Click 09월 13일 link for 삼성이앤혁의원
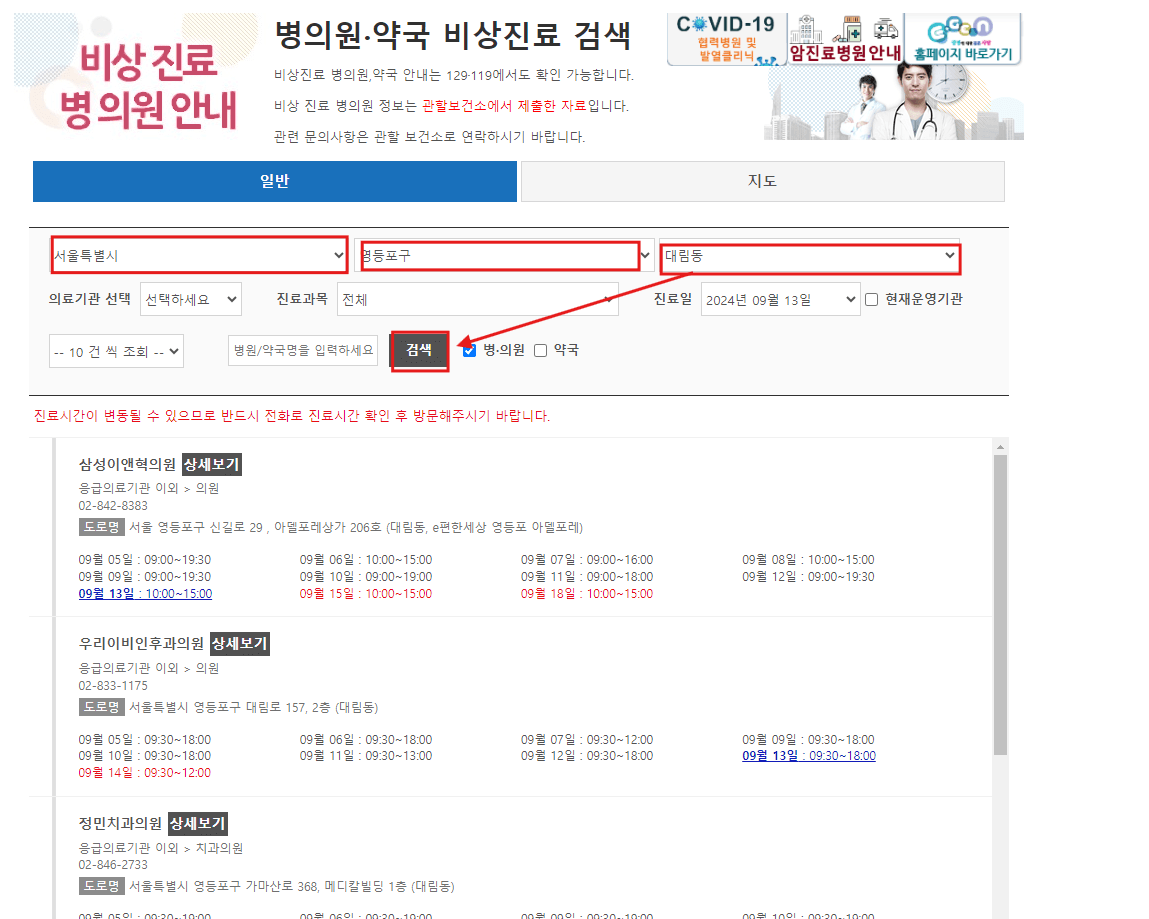This screenshot has width=1149, height=919. click(x=145, y=594)
